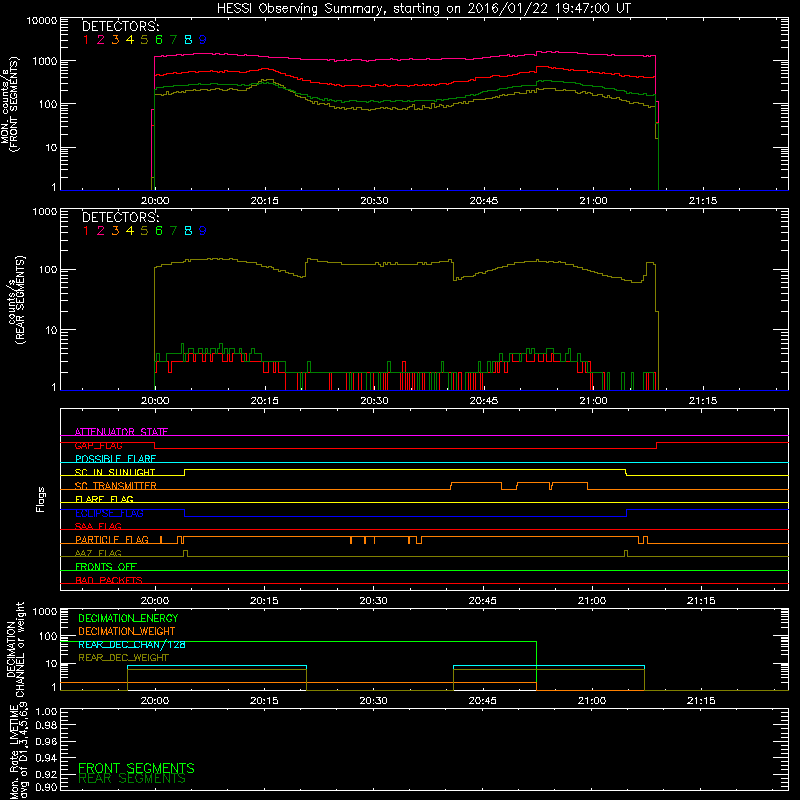This screenshot has width=800, height=800.
Task: Click the DECIMATION_ENERGY legend entry
Action: 128,618
